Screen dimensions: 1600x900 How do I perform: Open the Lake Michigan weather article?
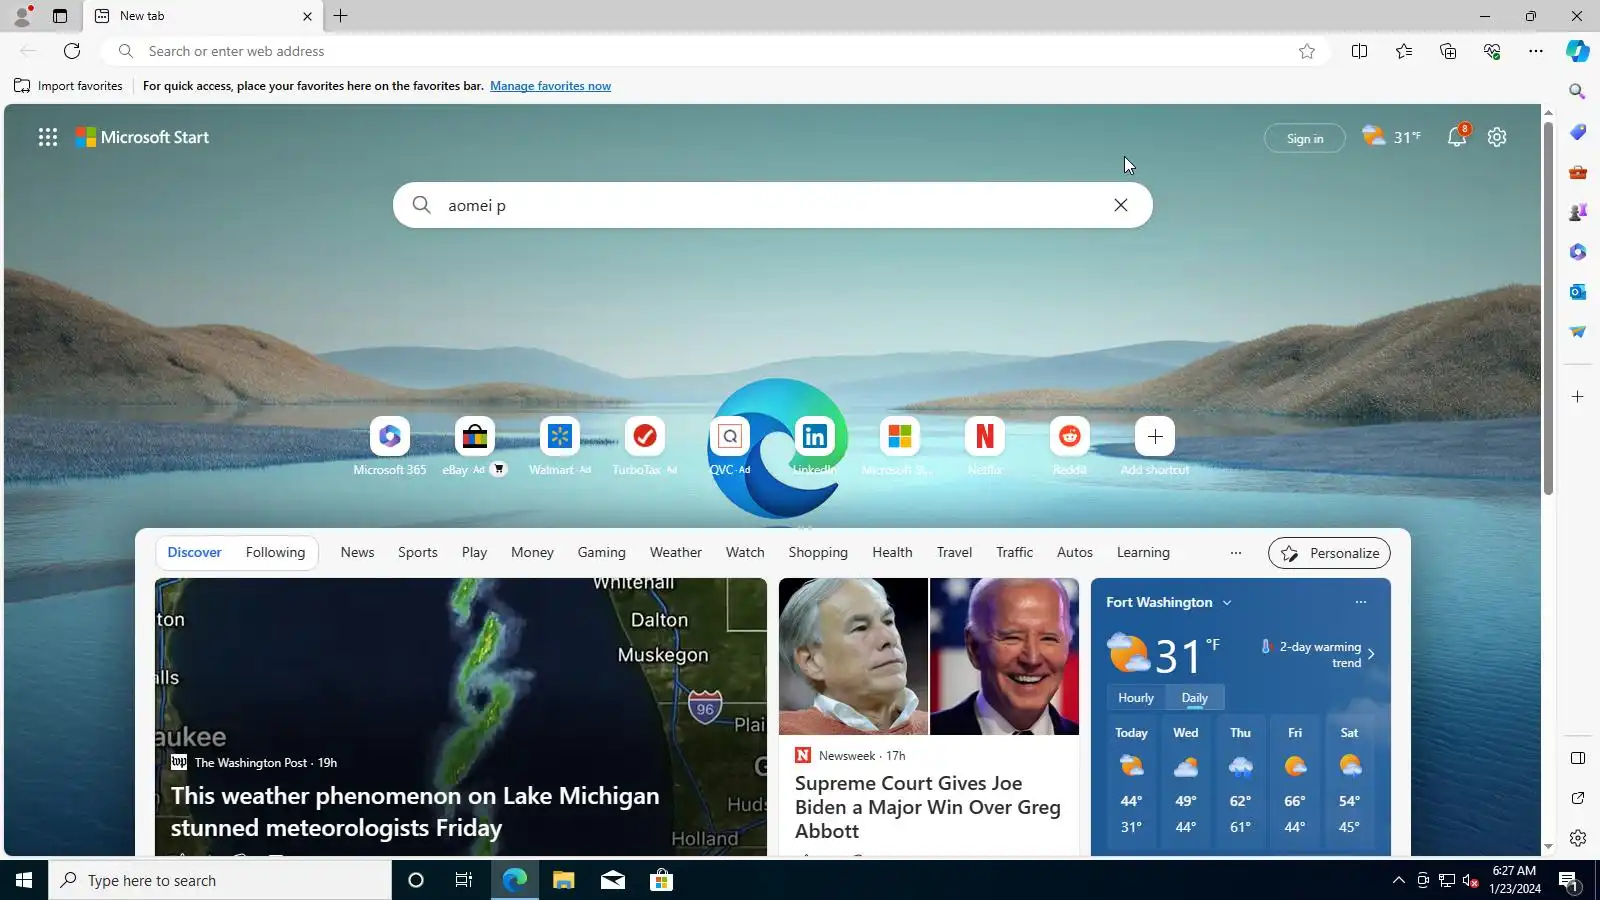pyautogui.click(x=415, y=812)
